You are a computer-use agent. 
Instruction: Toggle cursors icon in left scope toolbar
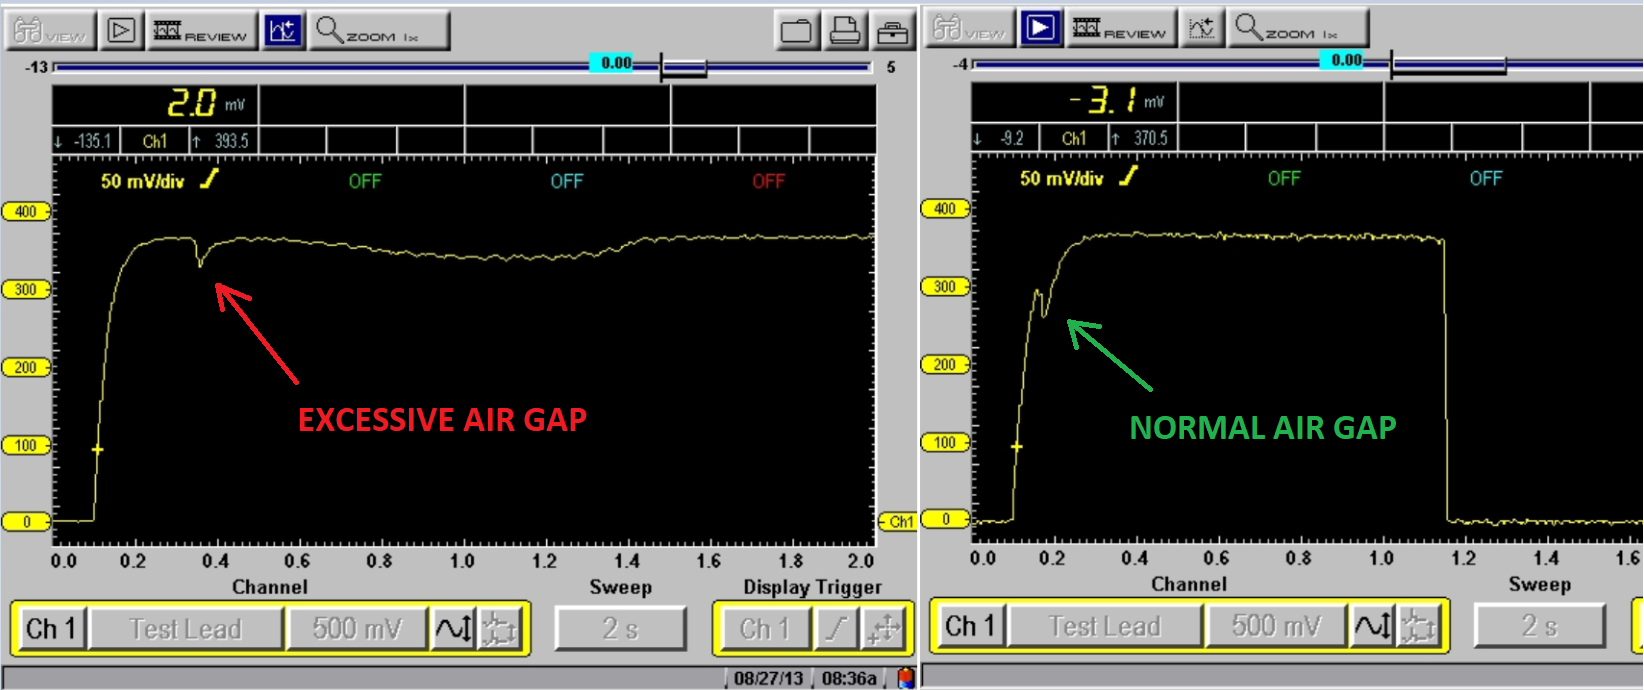[283, 31]
